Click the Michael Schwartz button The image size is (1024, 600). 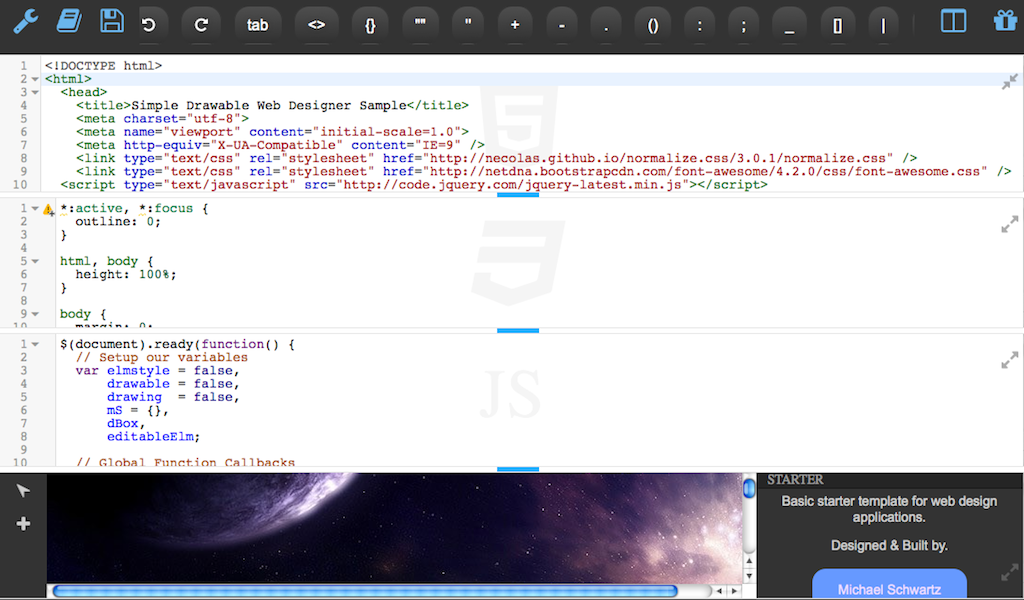click(889, 589)
